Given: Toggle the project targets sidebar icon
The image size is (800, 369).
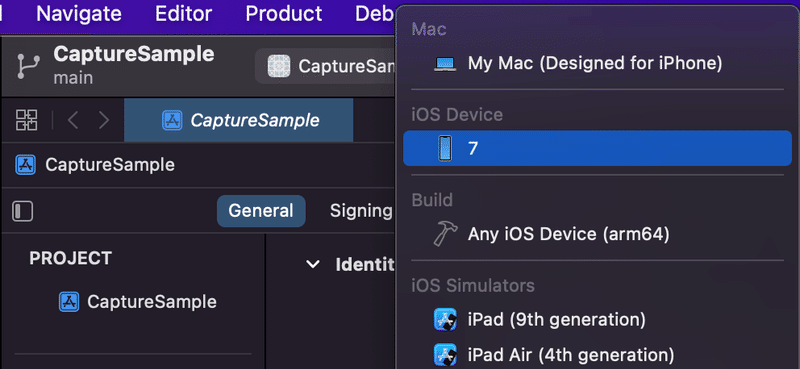Looking at the screenshot, I should (22, 211).
